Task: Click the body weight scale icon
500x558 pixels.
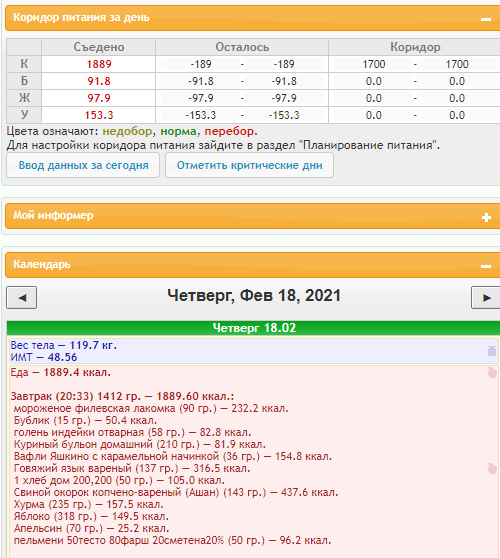Action: pyautogui.click(x=492, y=351)
